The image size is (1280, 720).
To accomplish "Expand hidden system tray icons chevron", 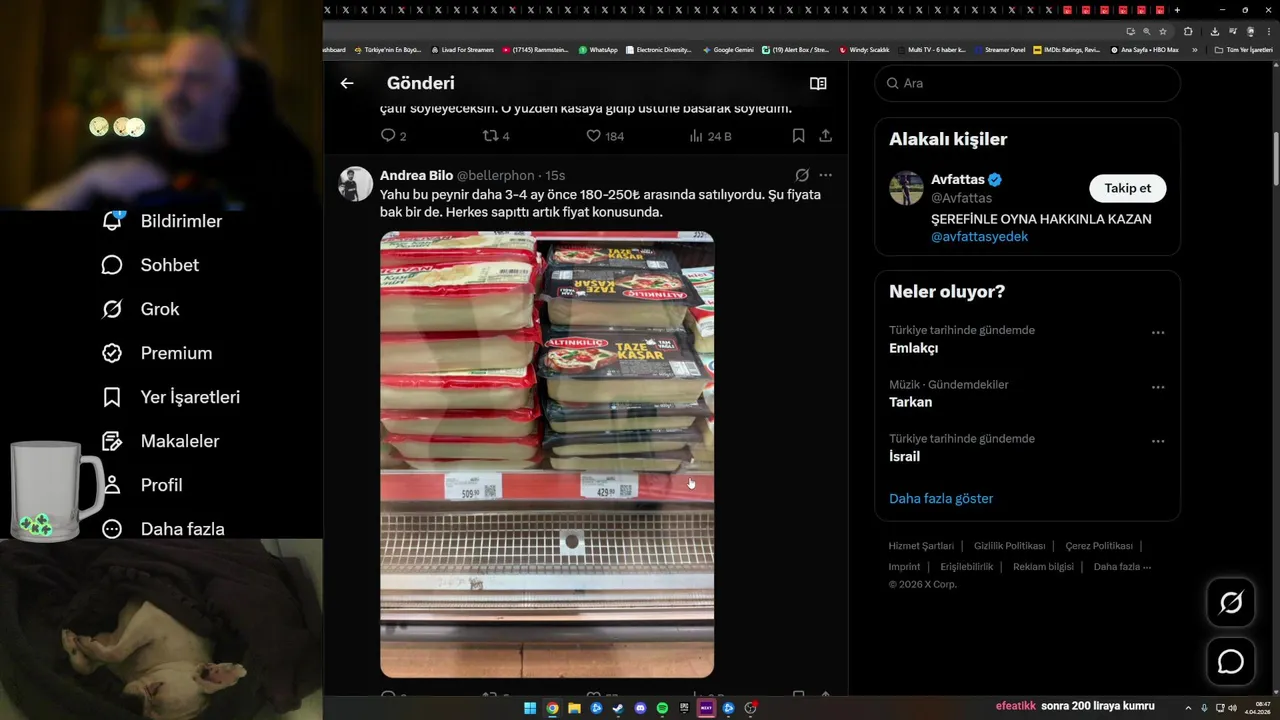I will click(x=1188, y=708).
